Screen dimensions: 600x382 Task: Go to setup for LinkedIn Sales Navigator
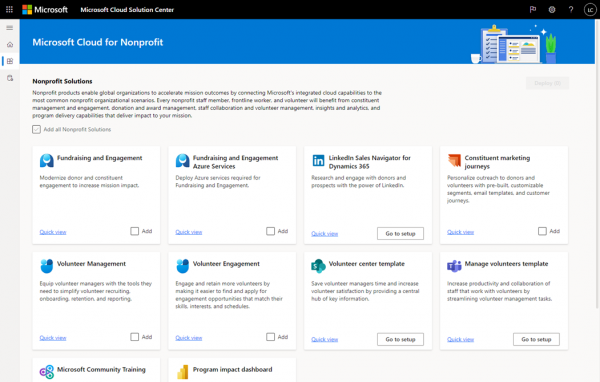click(x=400, y=233)
